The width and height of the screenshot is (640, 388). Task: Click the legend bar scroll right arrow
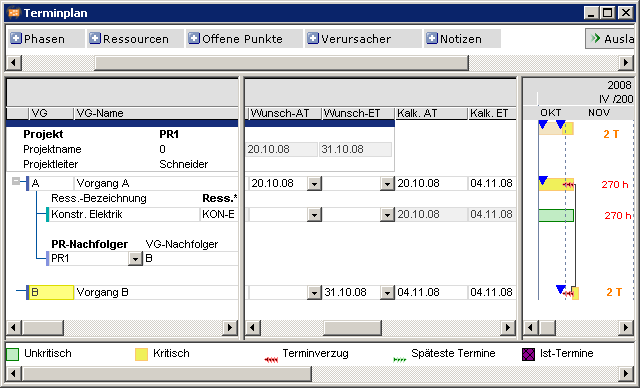point(626,373)
